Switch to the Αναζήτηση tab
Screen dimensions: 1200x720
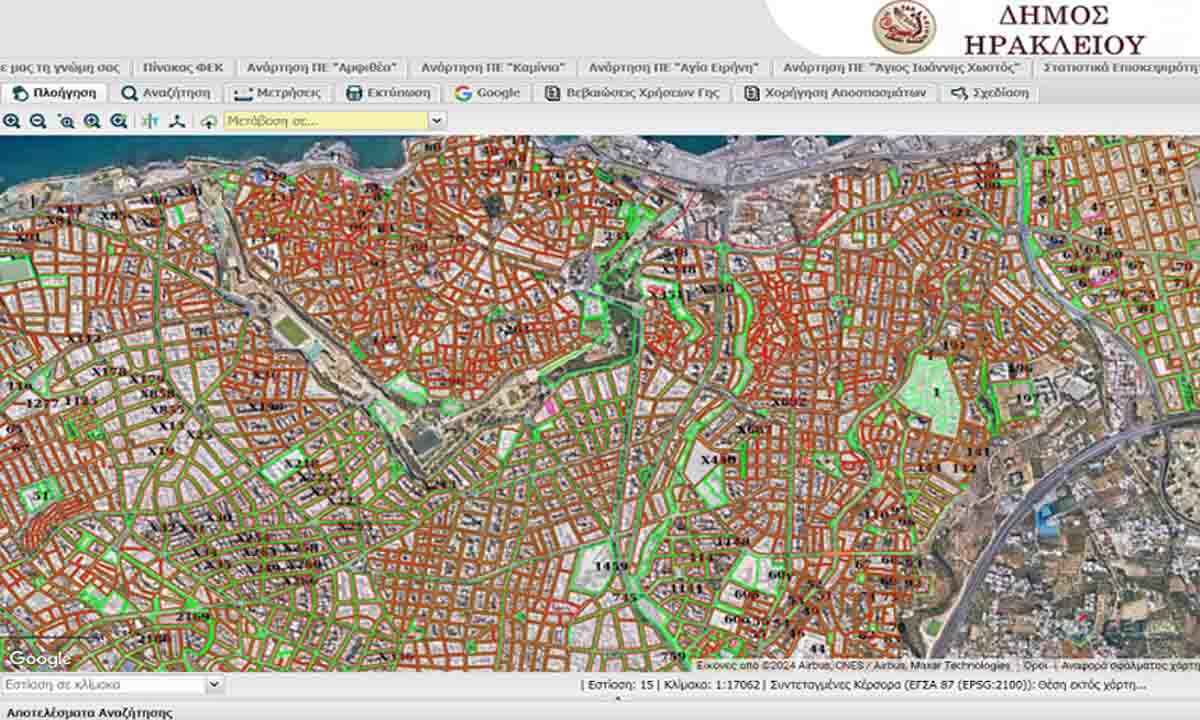166,93
